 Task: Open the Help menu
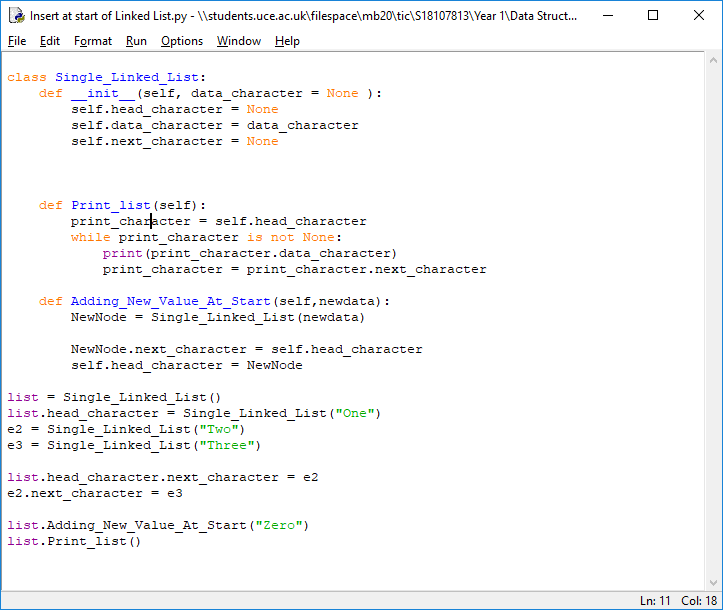(x=287, y=41)
